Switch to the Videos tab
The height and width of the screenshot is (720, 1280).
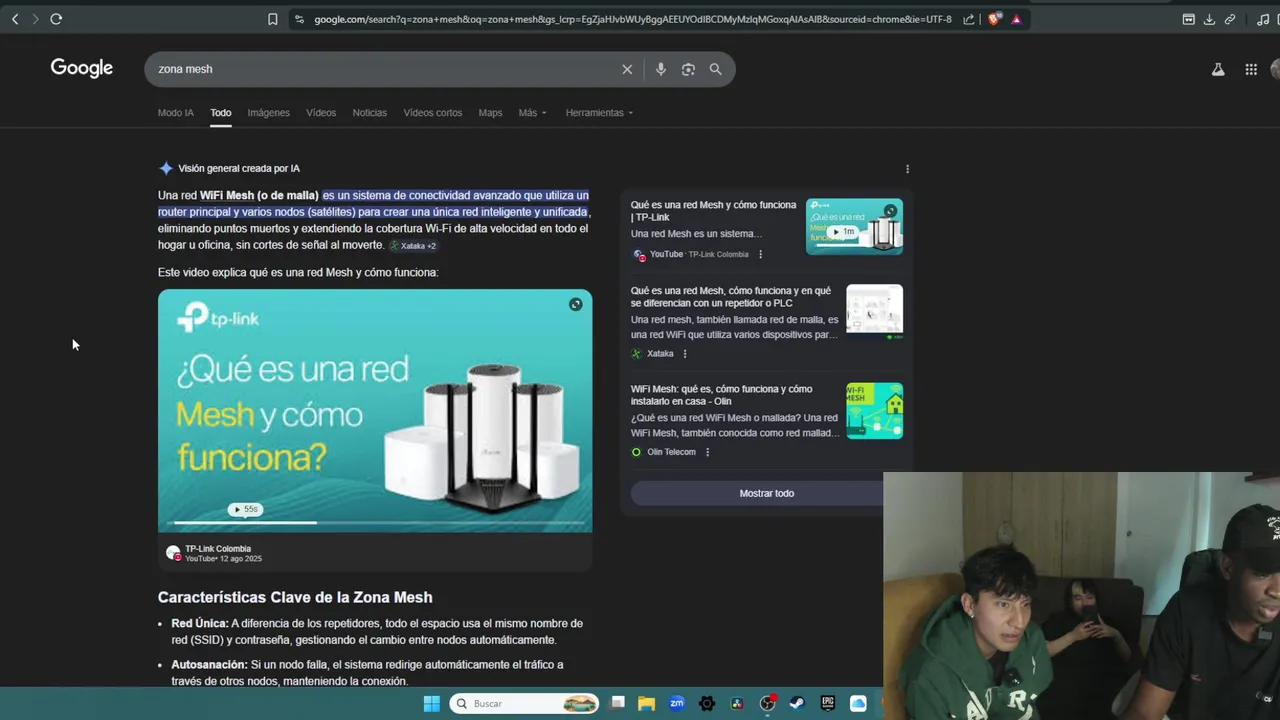coord(321,113)
